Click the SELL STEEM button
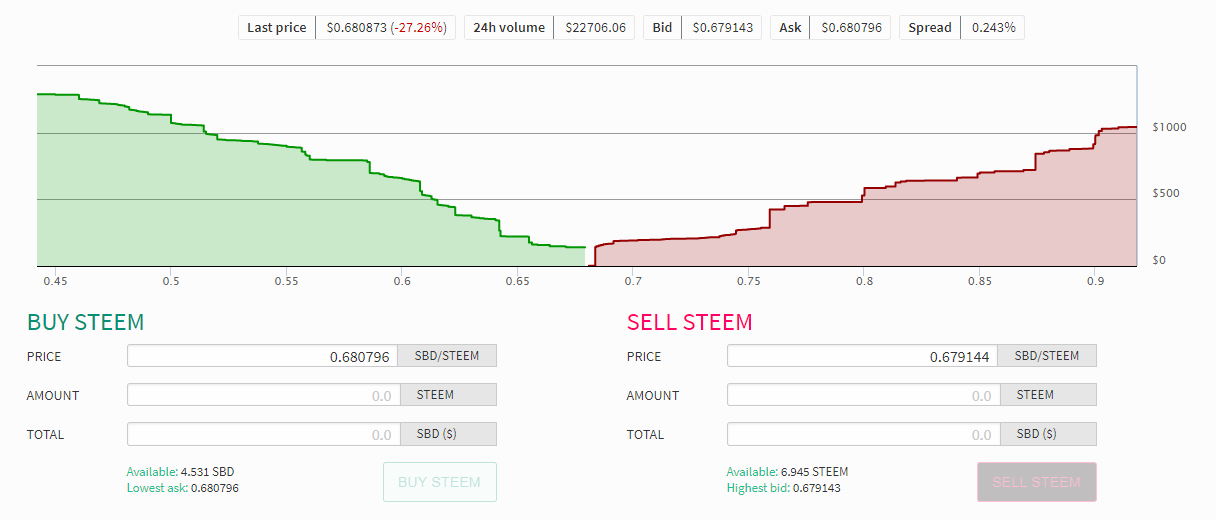Screen dimensions: 1216x520 (1037, 482)
